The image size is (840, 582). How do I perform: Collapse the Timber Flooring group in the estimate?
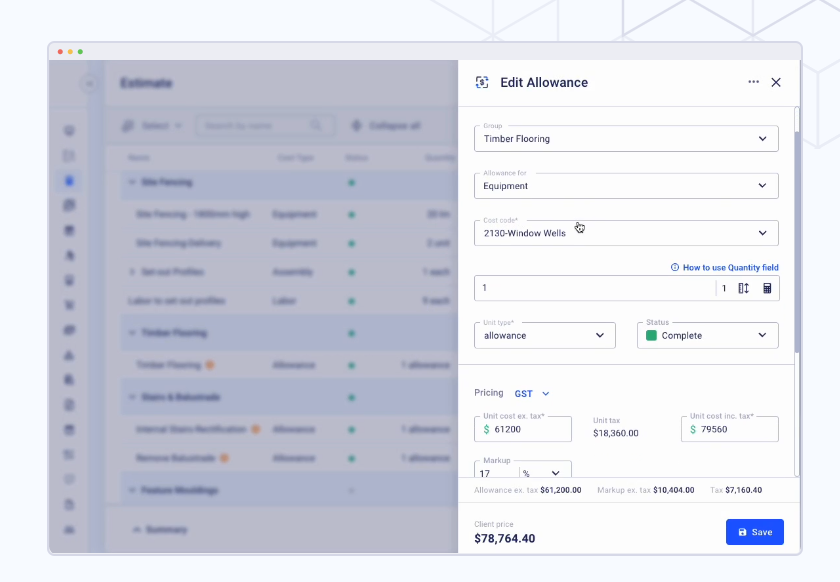coord(132,333)
